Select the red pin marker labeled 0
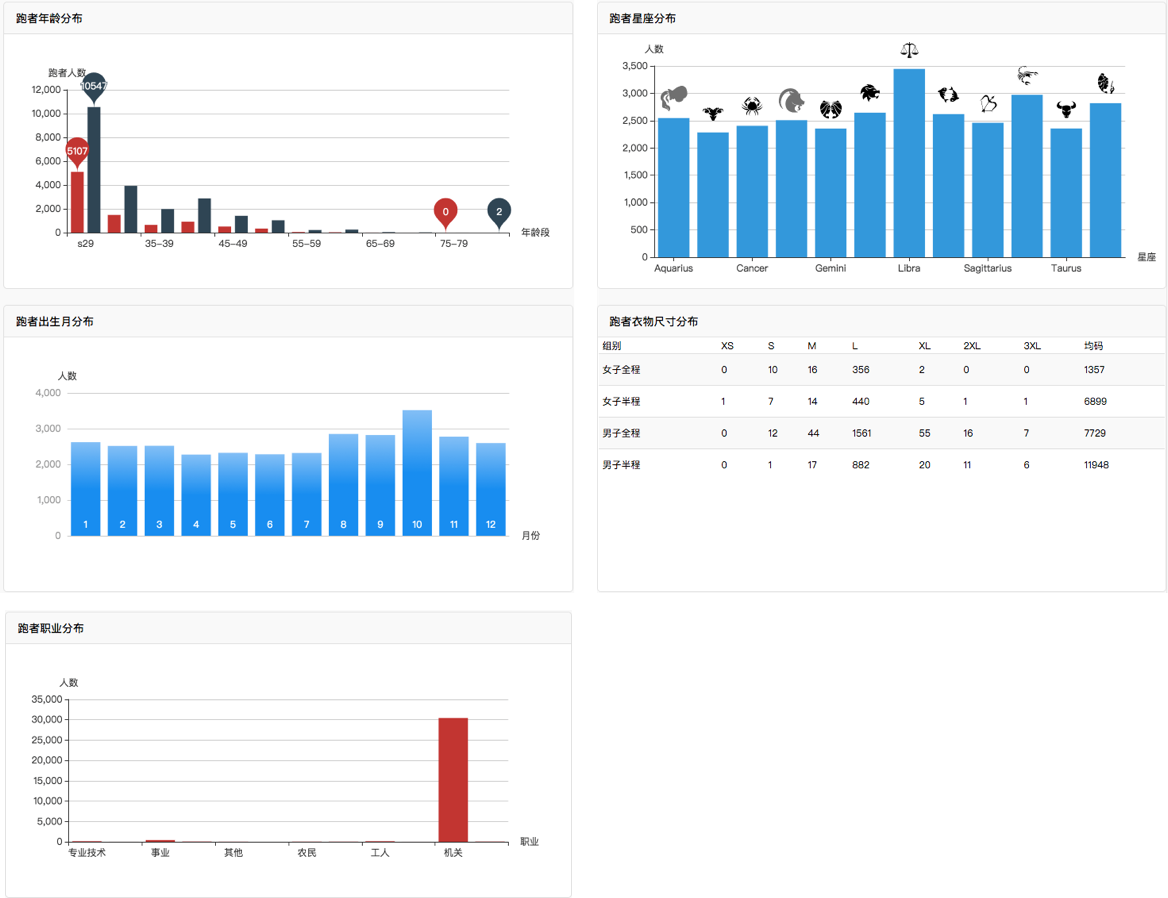The height and width of the screenshot is (898, 1168). [x=446, y=212]
